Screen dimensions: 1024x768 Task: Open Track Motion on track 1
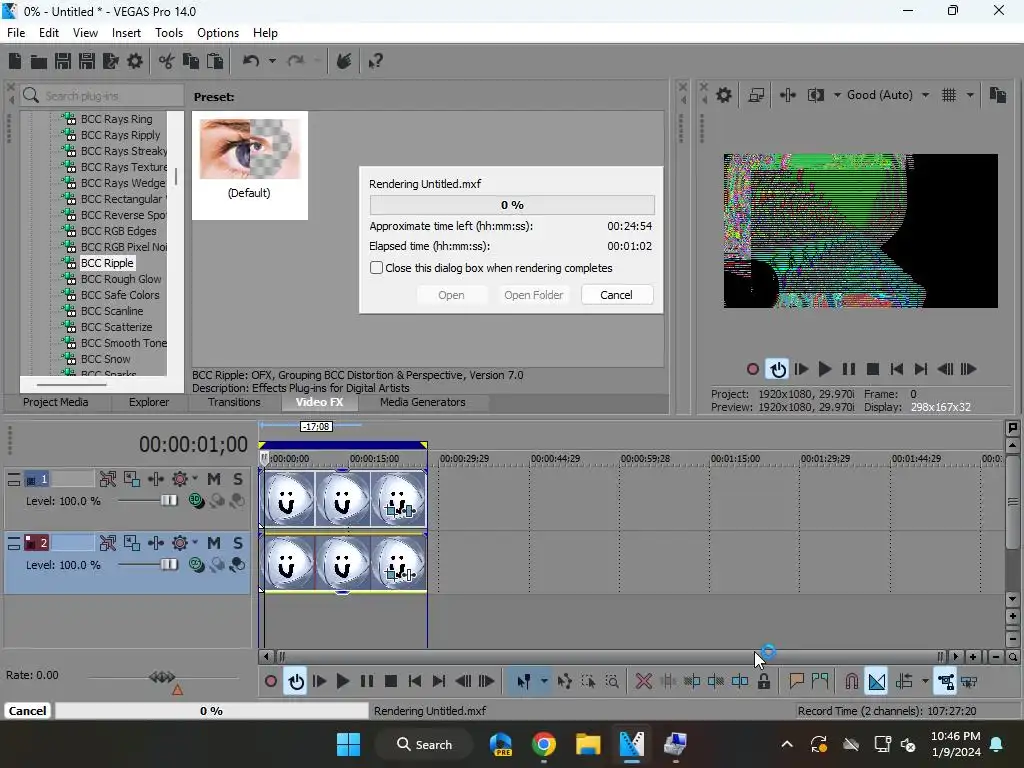coord(131,479)
